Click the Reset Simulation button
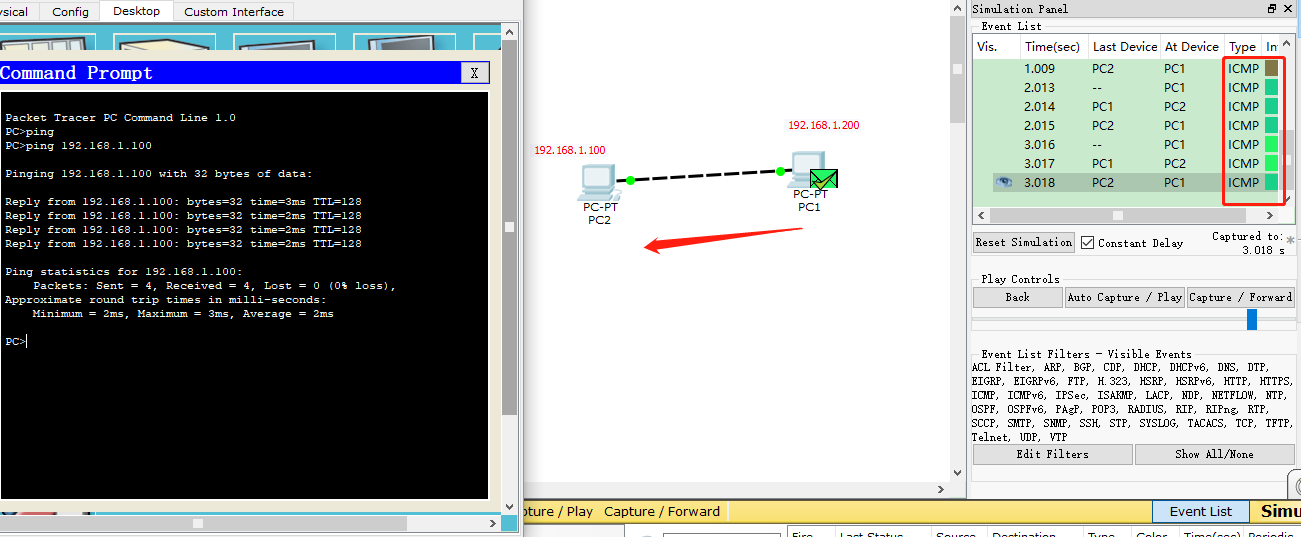This screenshot has height=537, width=1301. [1024, 242]
